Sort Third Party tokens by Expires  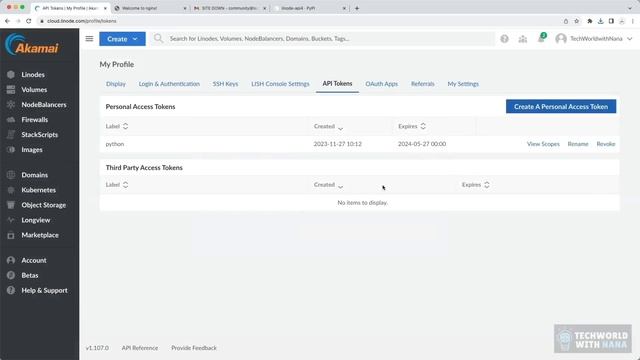coord(476,184)
